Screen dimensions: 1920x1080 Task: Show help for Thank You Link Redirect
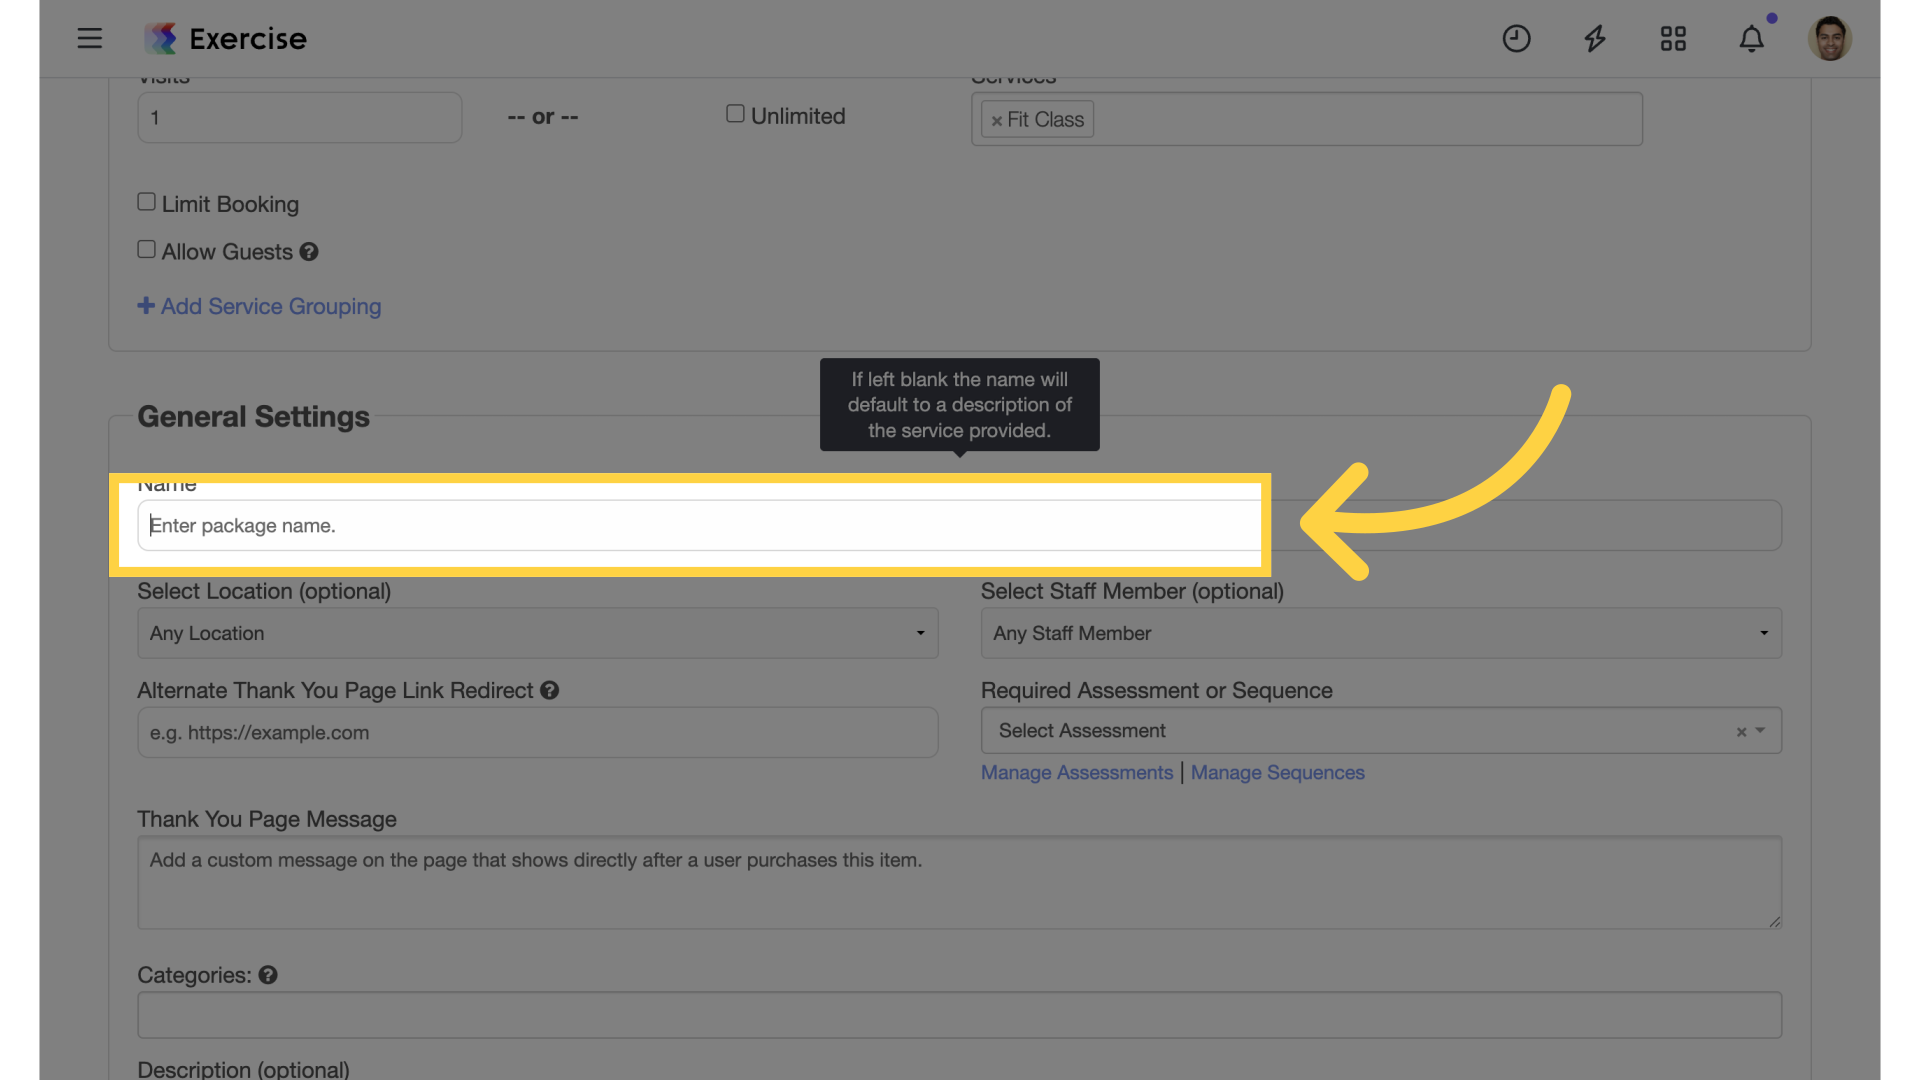[x=549, y=690]
